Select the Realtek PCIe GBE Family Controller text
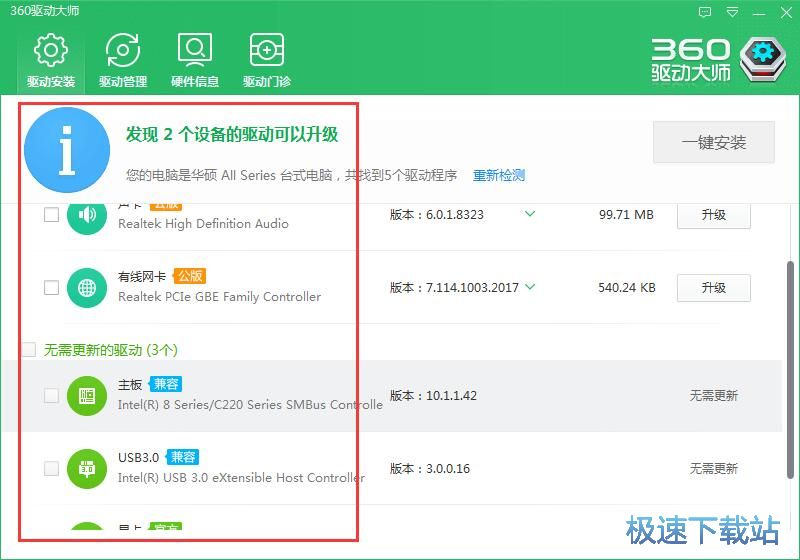Screen dimensions: 800x560 tap(219, 297)
